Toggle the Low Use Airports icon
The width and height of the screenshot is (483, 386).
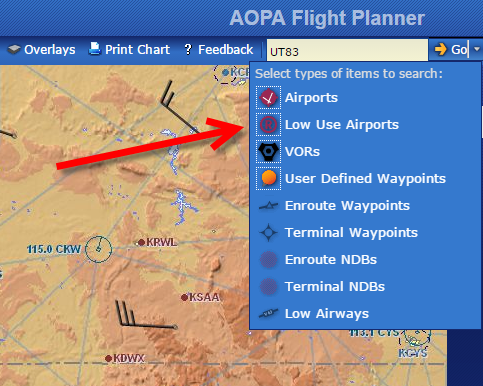coord(268,125)
